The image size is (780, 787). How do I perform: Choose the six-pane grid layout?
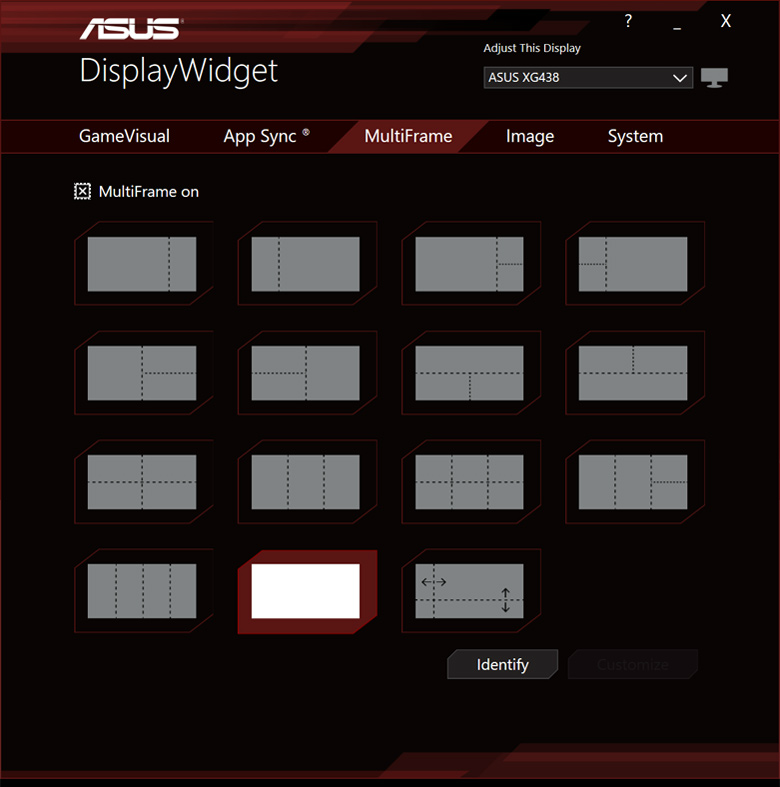pos(471,482)
